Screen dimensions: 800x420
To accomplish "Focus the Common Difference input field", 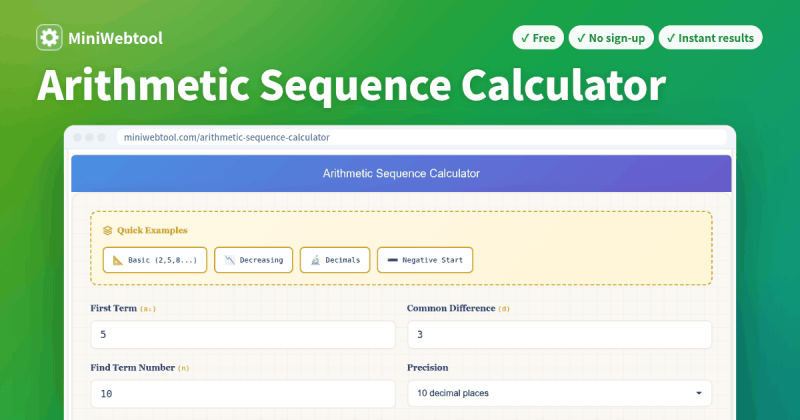I will click(x=559, y=335).
